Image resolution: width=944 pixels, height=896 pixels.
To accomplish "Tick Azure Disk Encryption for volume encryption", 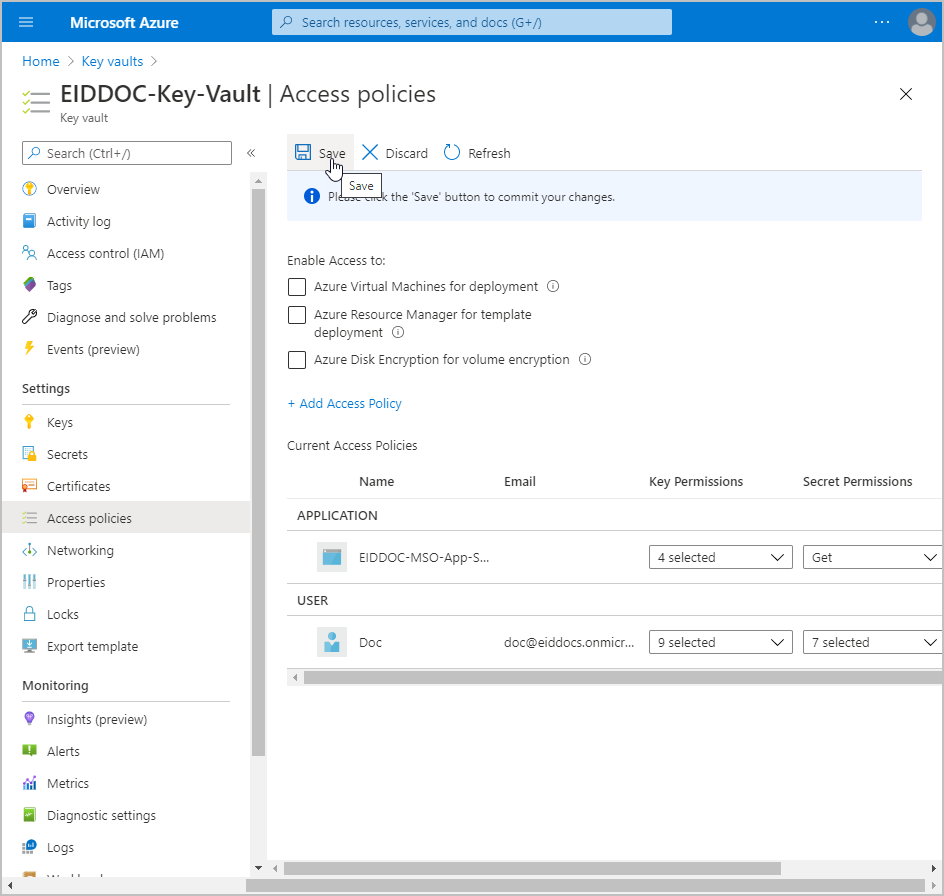I will (297, 360).
